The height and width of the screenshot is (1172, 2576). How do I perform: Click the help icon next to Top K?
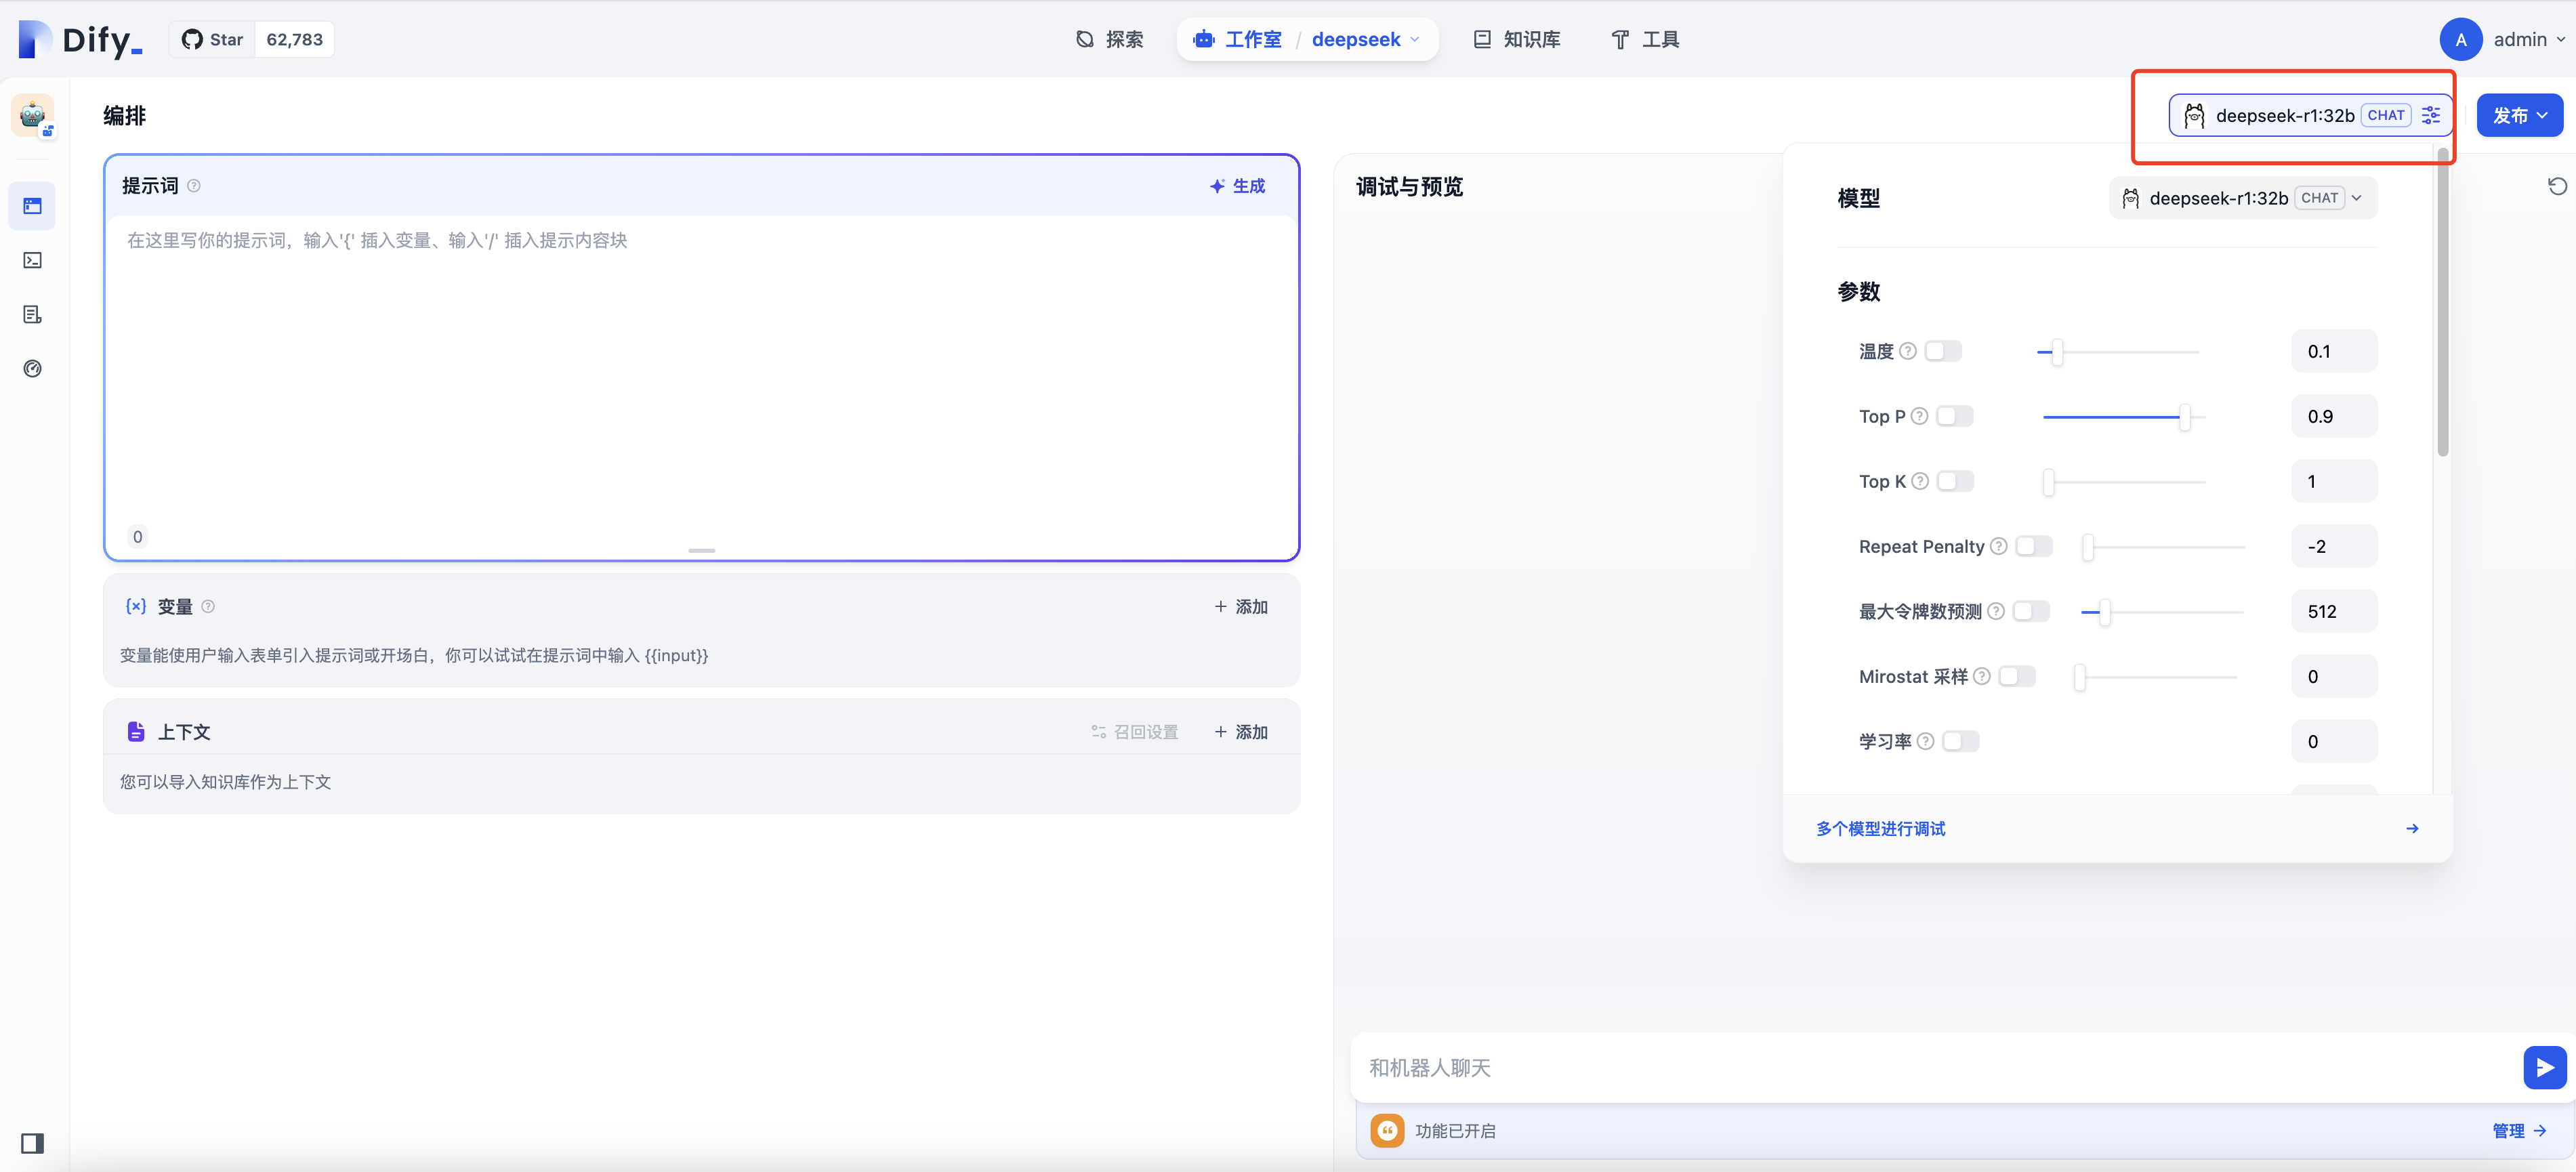point(1920,481)
